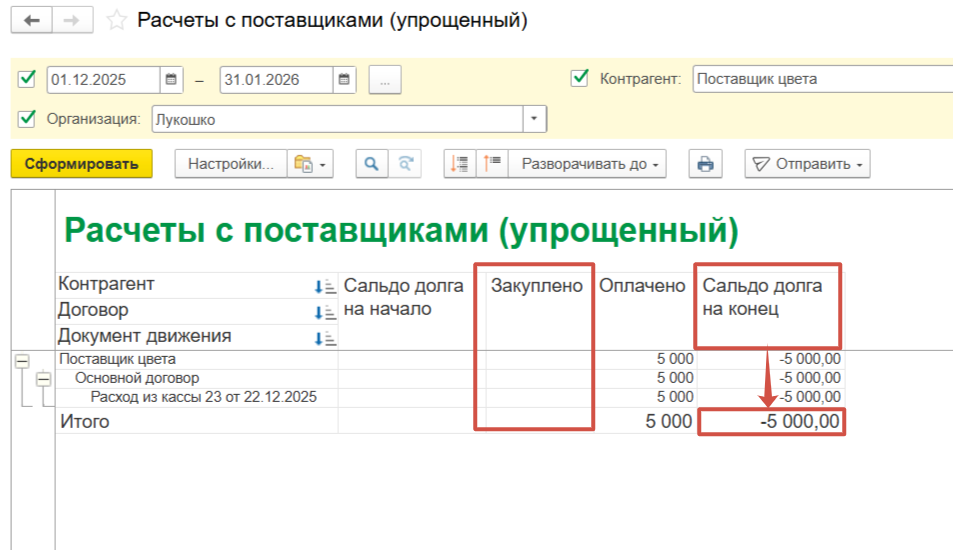
Task: Toggle the period filter checkbox
Action: click(27, 78)
